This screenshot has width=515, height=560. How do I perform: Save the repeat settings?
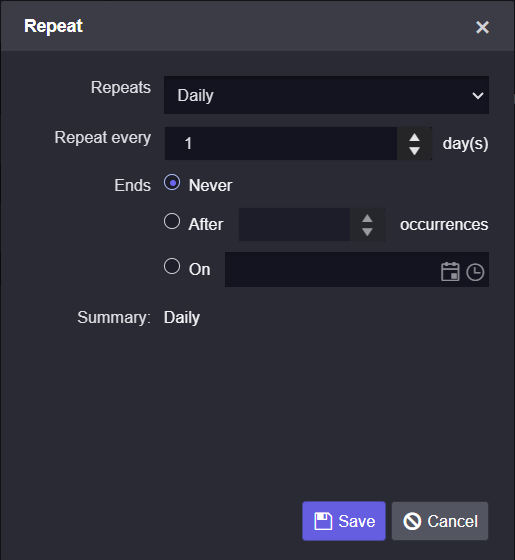click(x=344, y=521)
